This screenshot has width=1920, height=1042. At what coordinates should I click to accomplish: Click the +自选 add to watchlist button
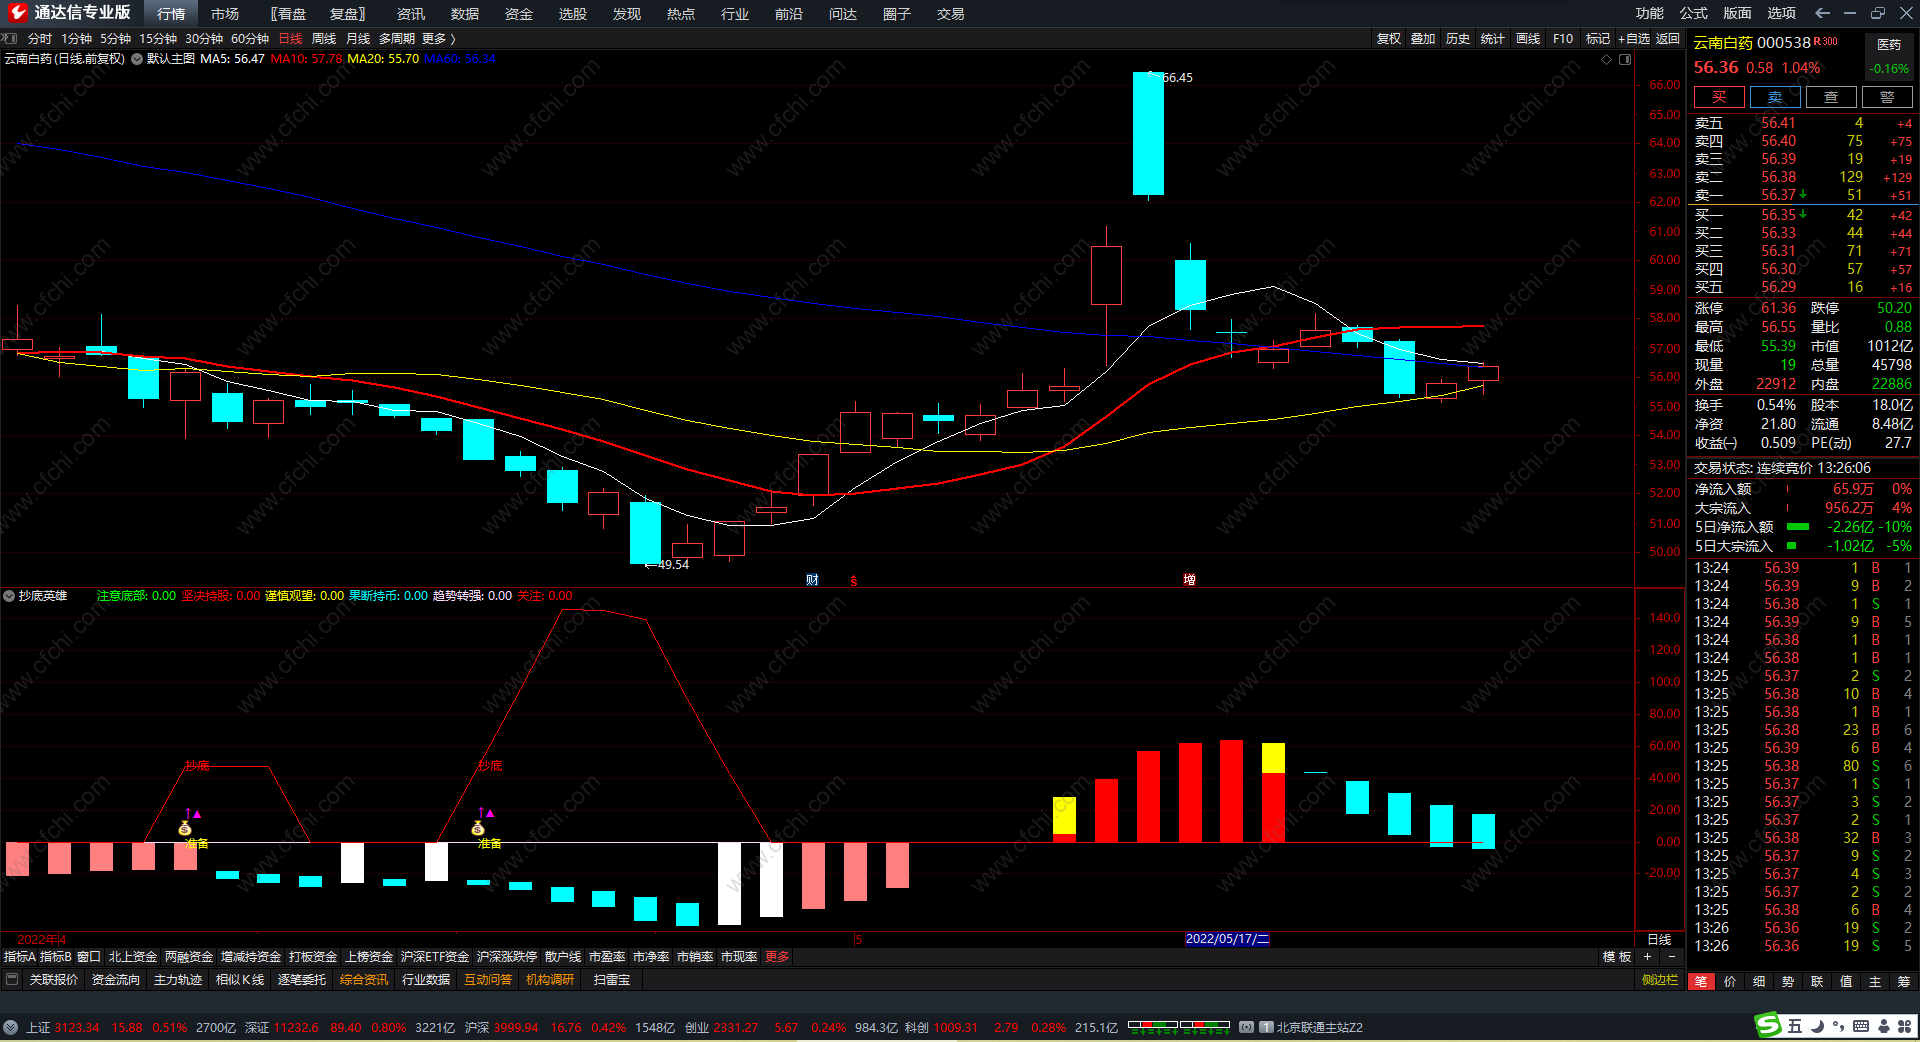click(x=1634, y=39)
